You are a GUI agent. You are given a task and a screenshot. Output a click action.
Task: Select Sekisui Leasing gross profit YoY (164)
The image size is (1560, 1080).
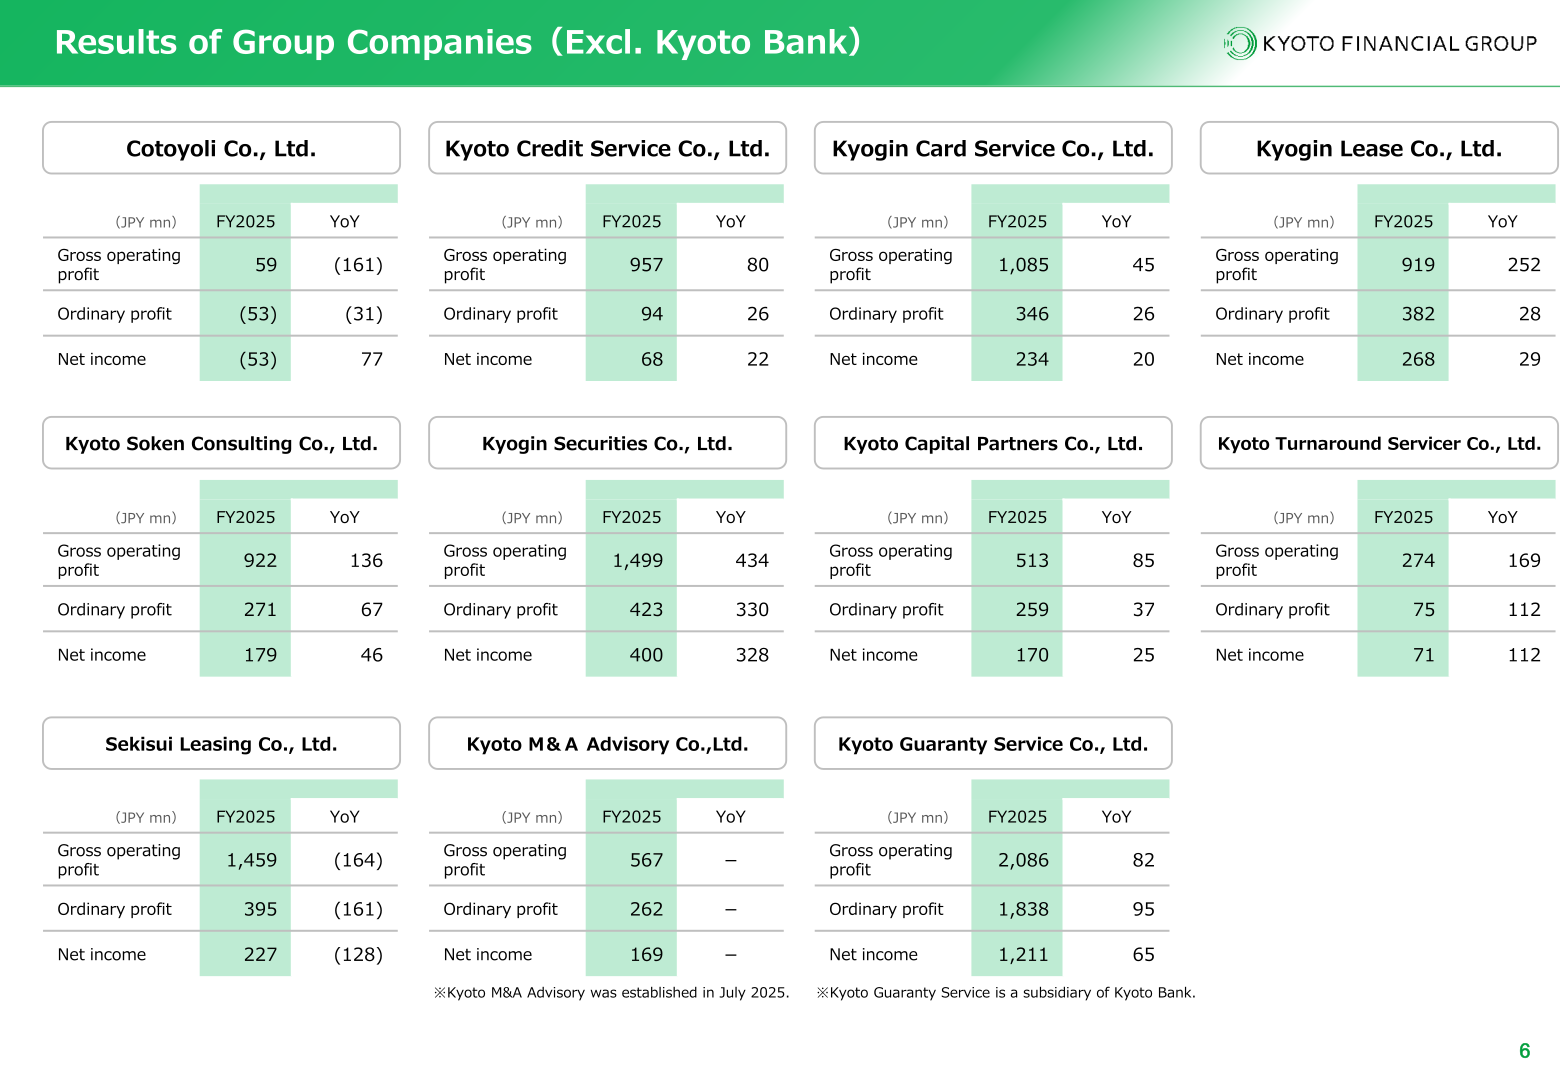[358, 860]
